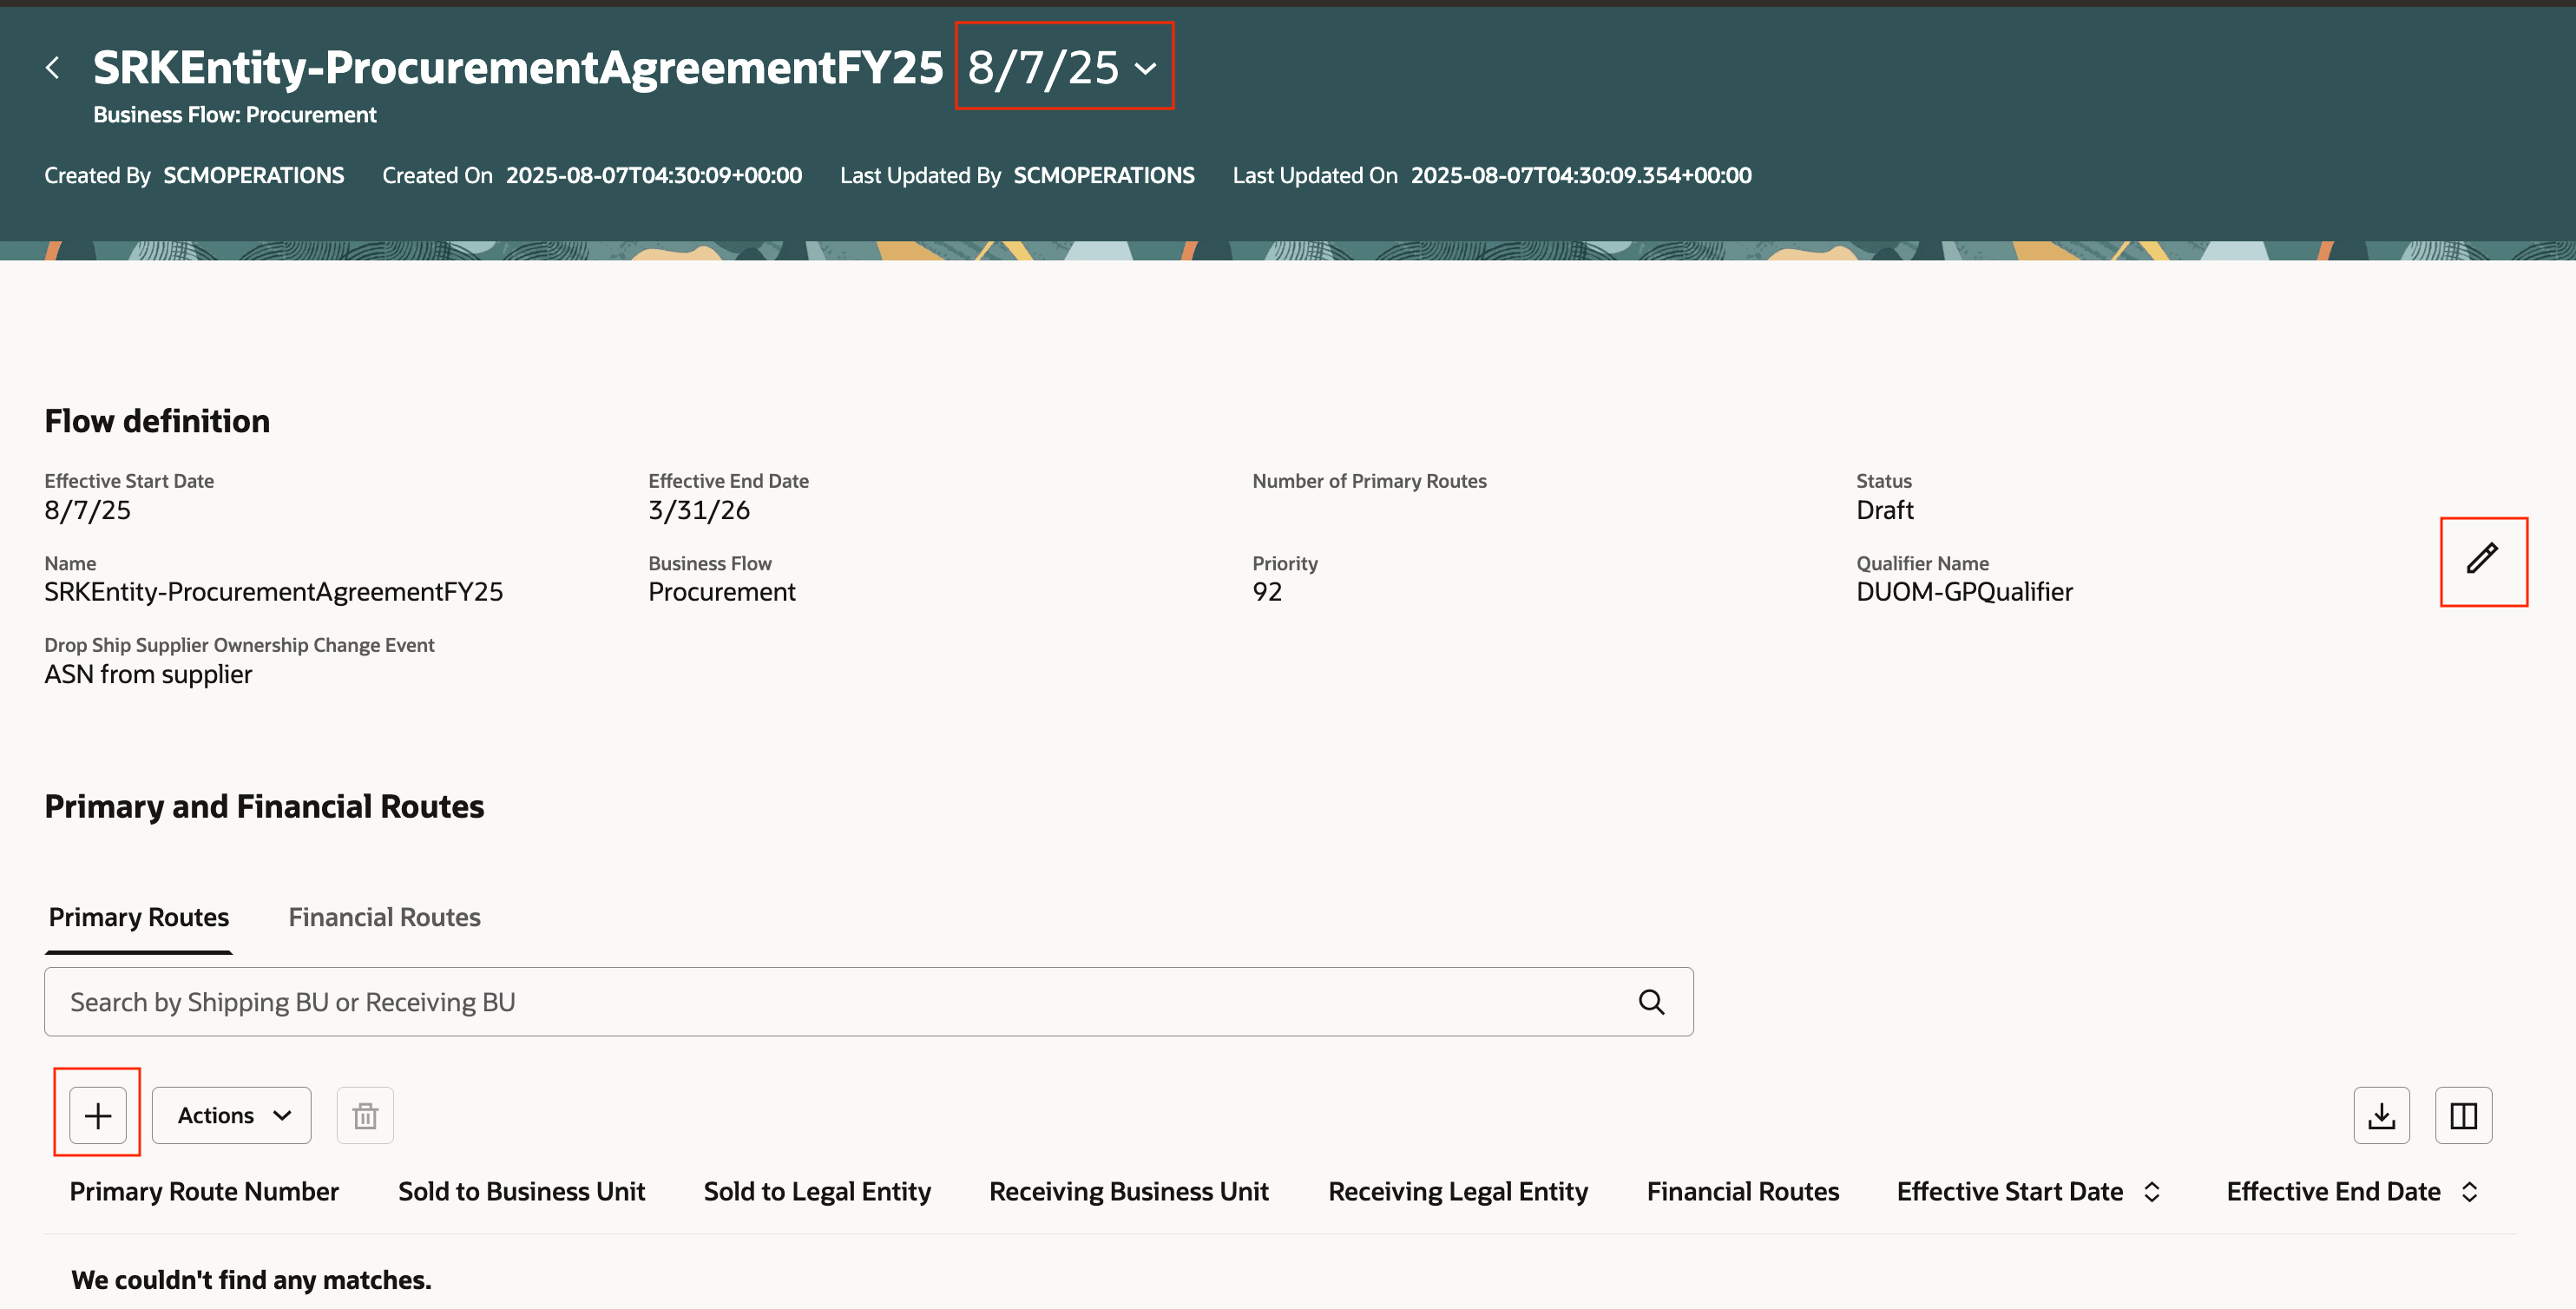Sort by Effective Start Date arrows
The width and height of the screenshot is (2576, 1309).
pyautogui.click(x=2152, y=1191)
